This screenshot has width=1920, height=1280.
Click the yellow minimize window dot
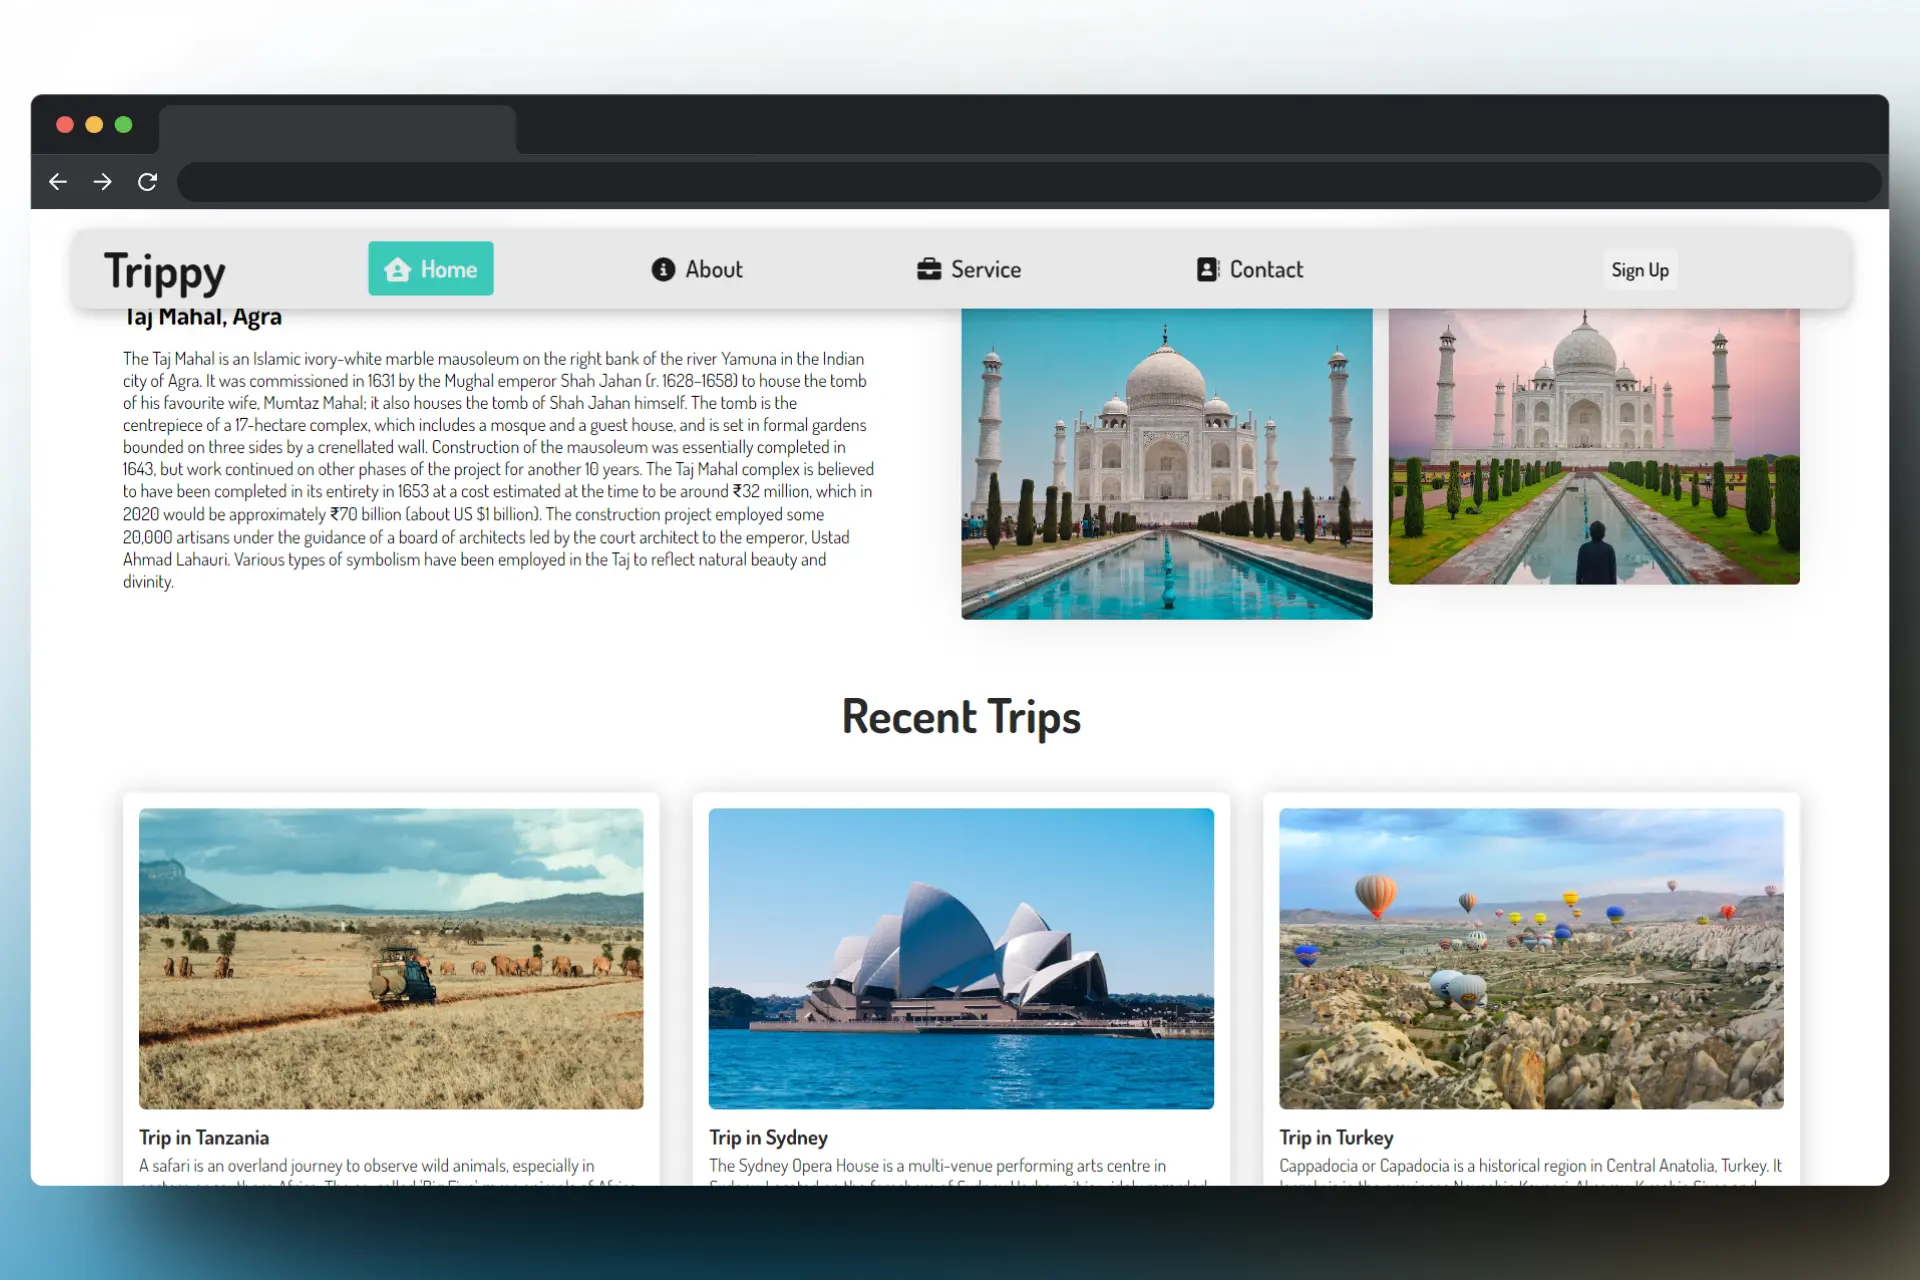[x=94, y=125]
